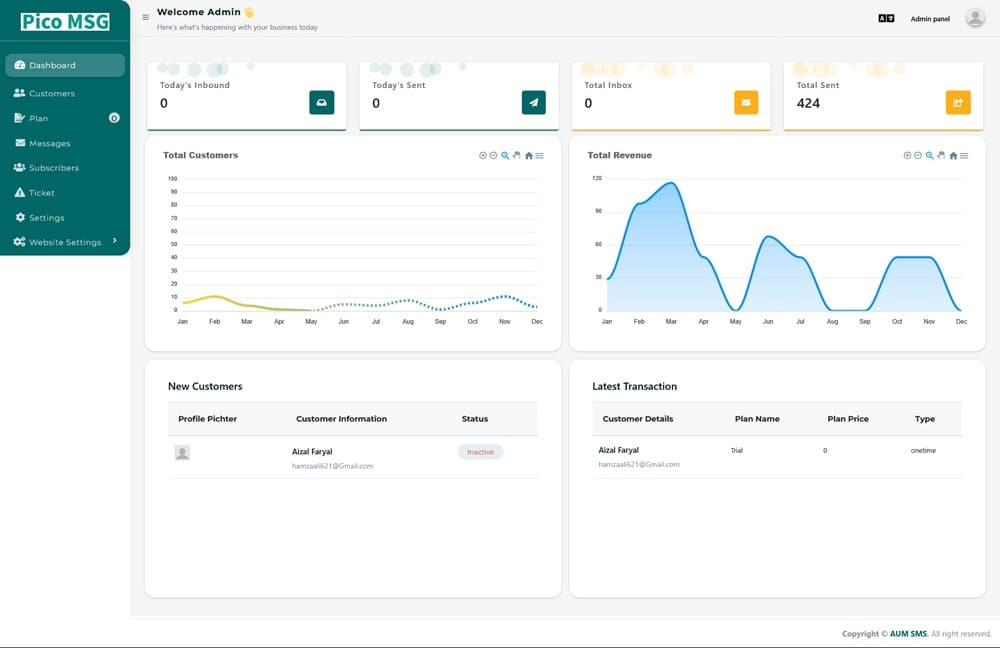
Task: Click the Total Inbox envelope icon
Action: (x=746, y=102)
